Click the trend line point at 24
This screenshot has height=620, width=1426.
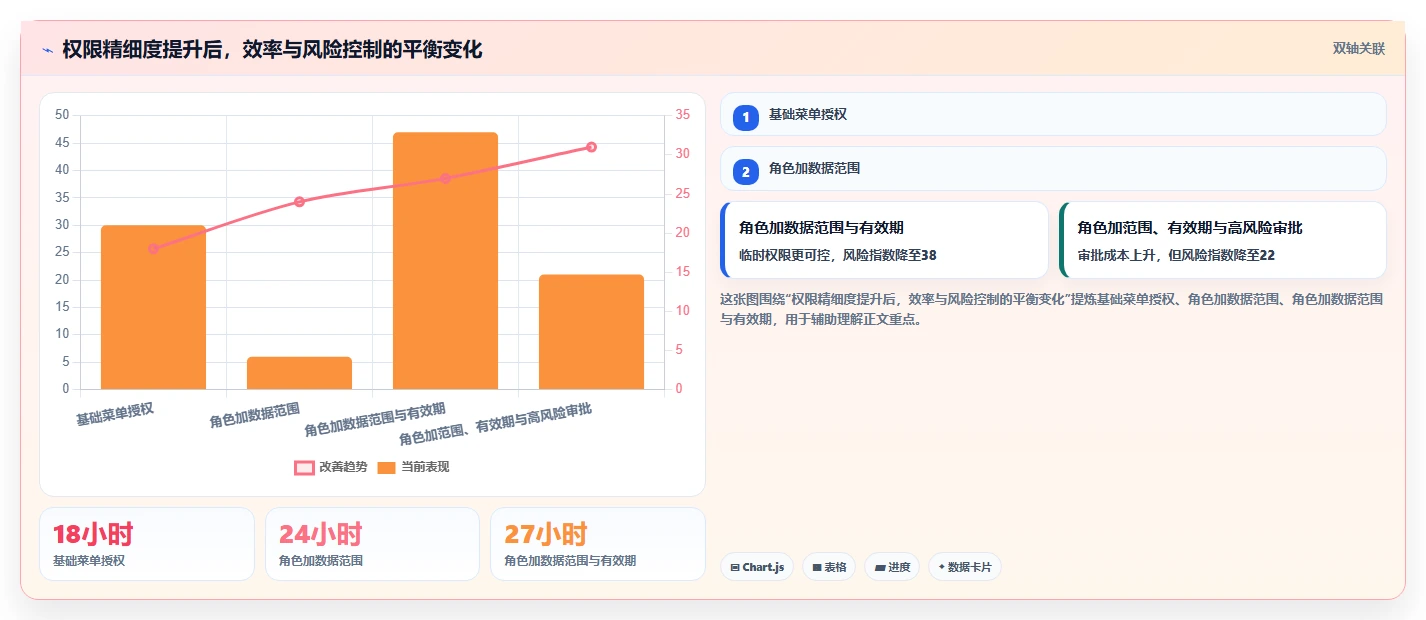click(x=299, y=202)
